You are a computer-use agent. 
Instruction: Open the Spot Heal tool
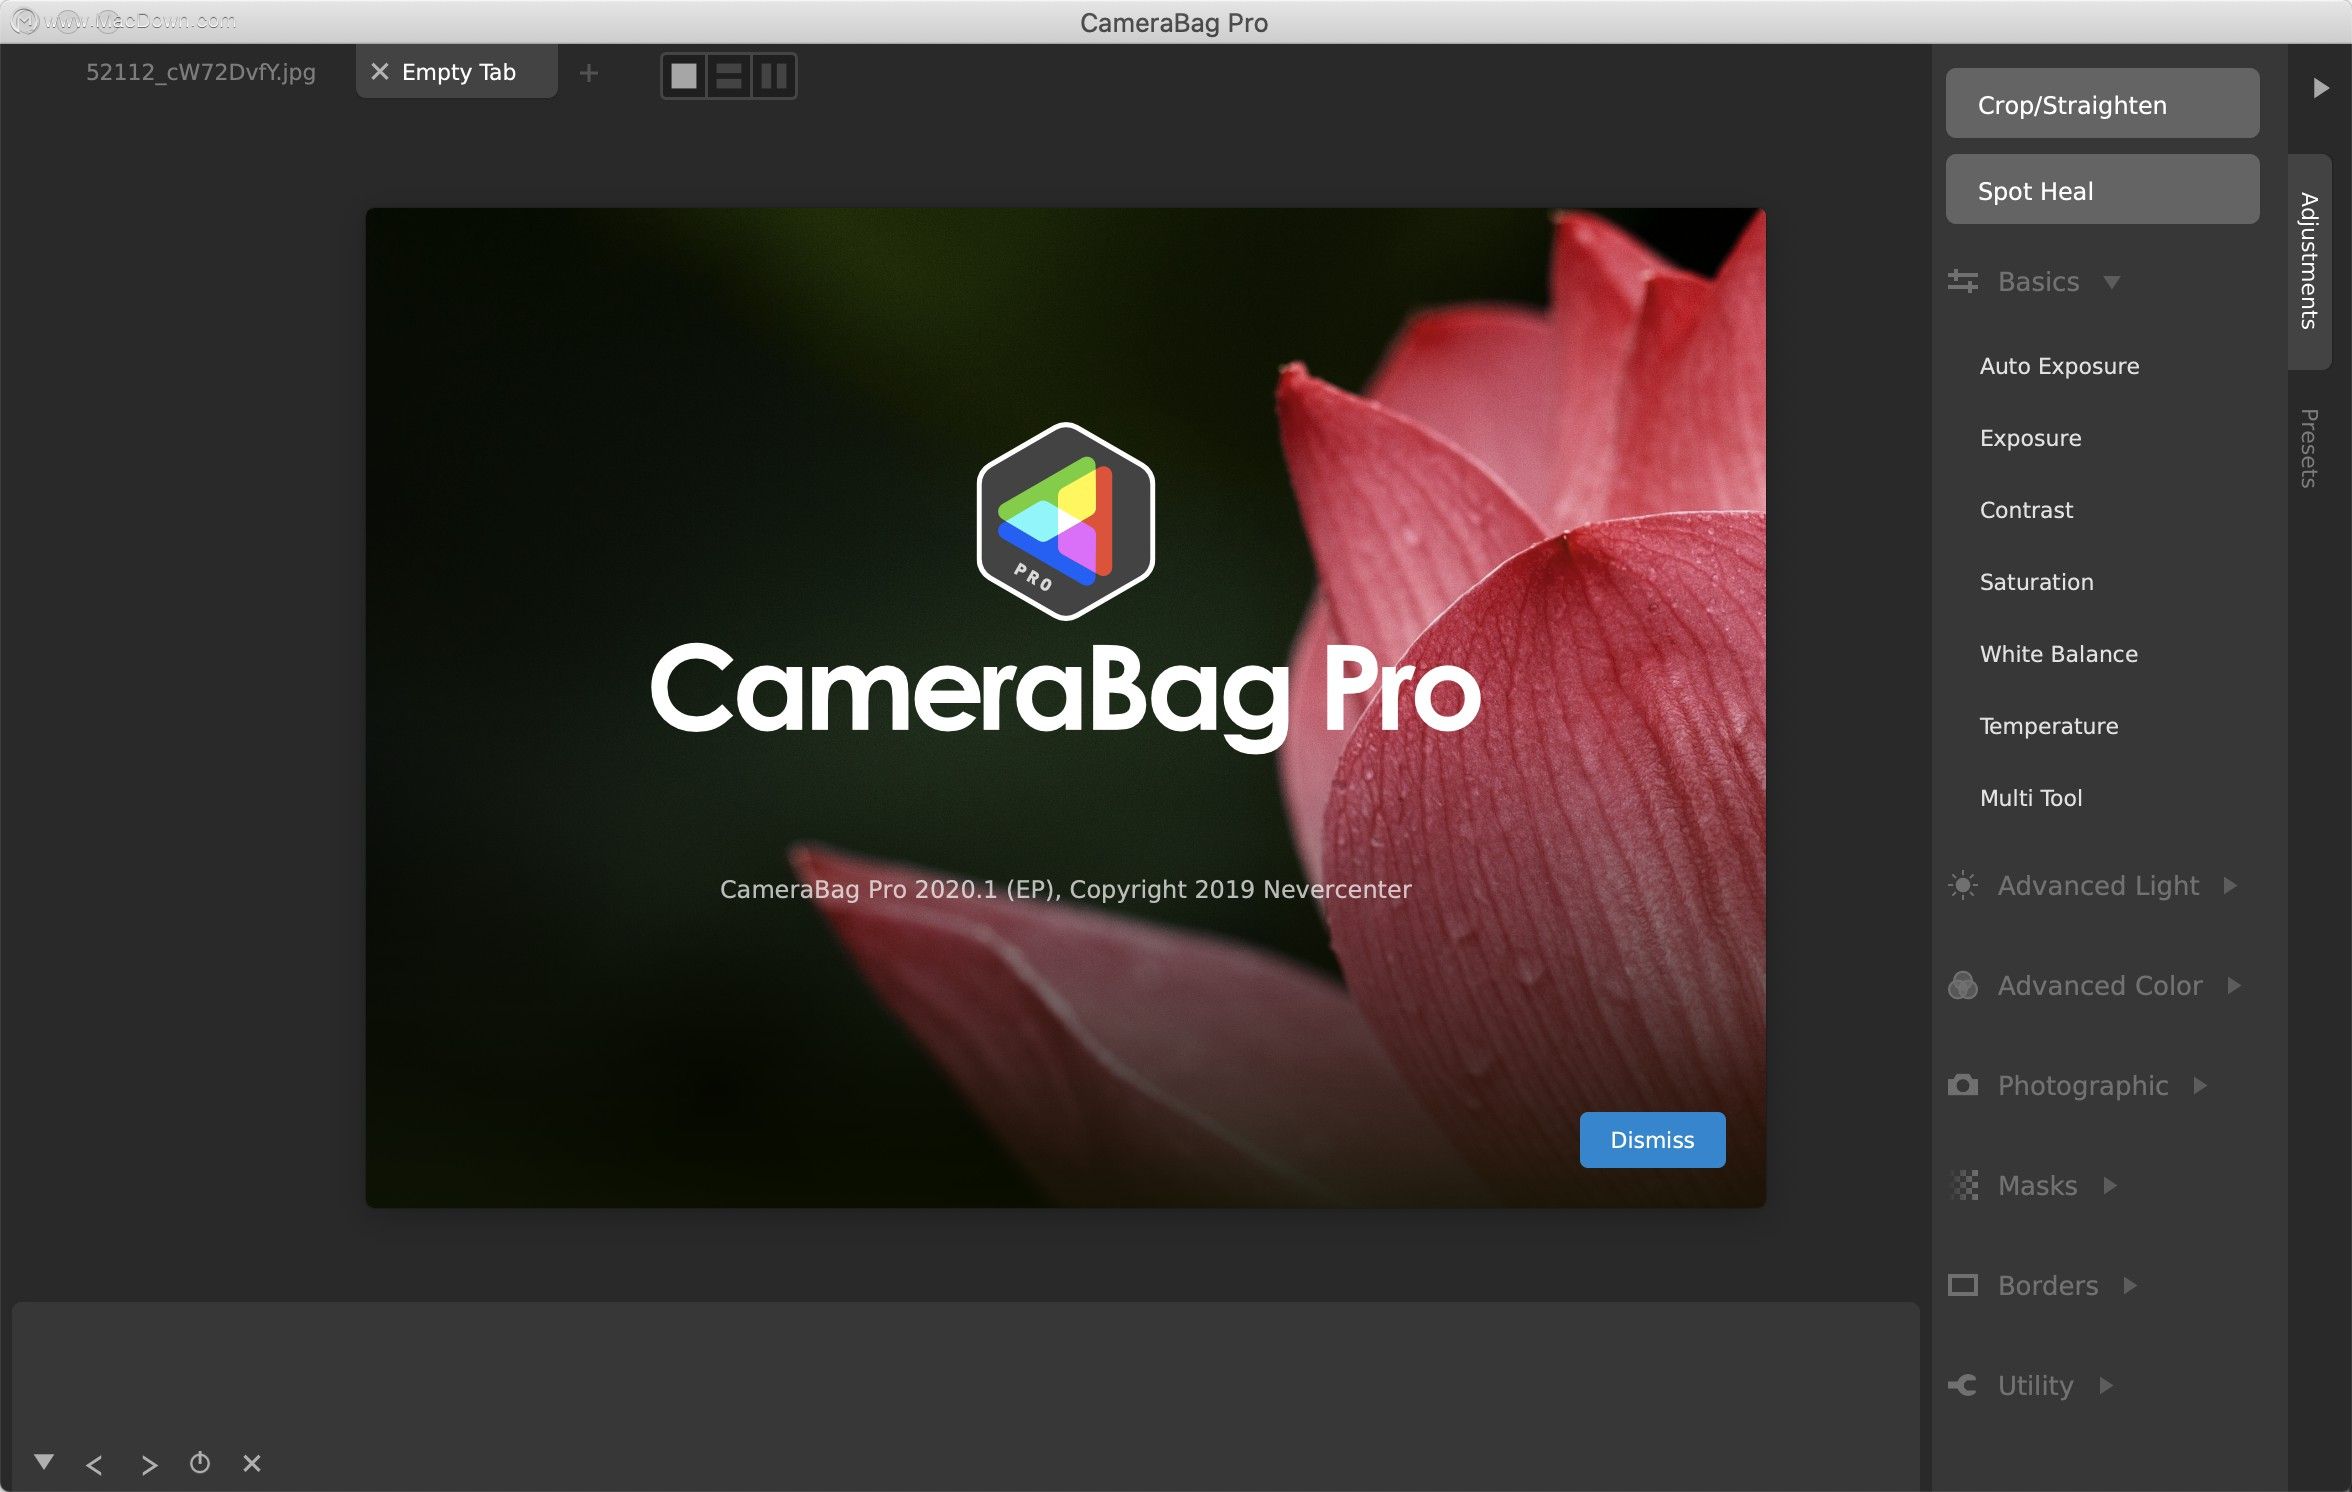pyautogui.click(x=2102, y=190)
